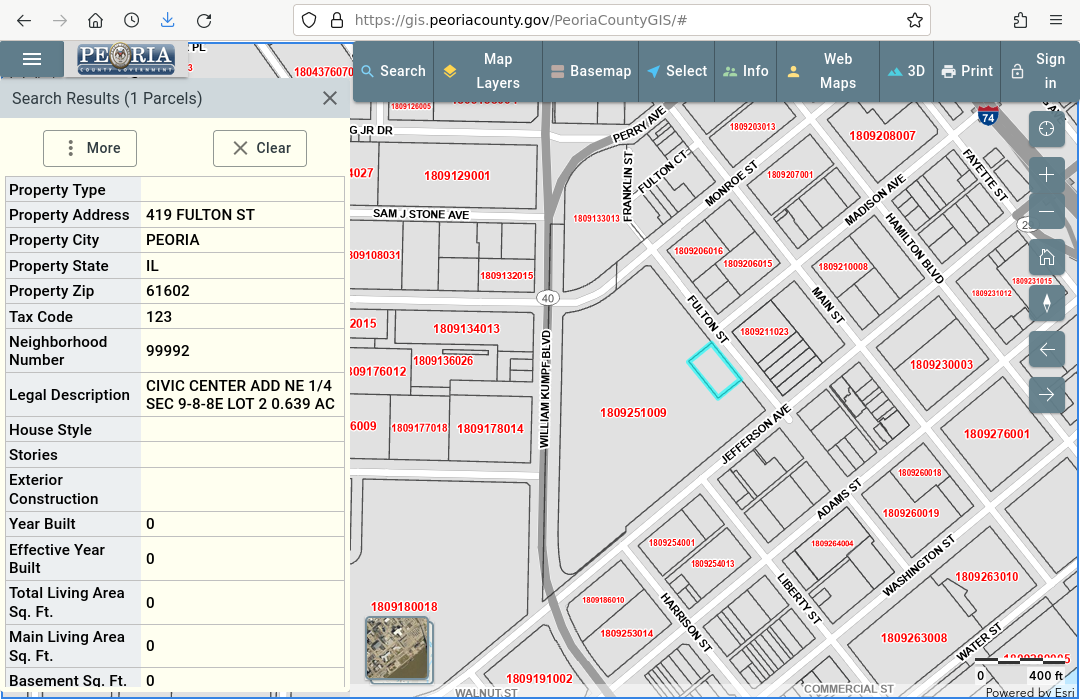
Task: Return map to home extent
Action: (x=1046, y=257)
